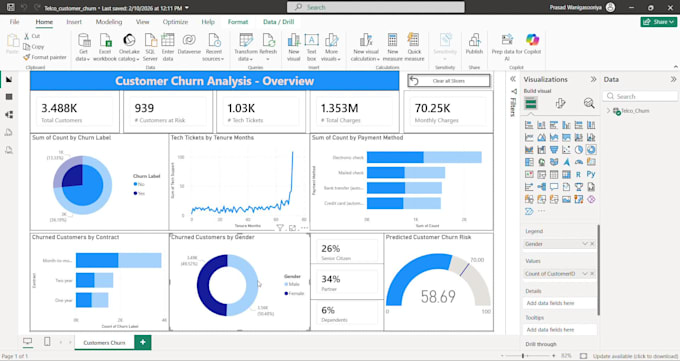Switch to Table view in left sidebar
The width and height of the screenshot is (680, 361).
tap(9, 97)
